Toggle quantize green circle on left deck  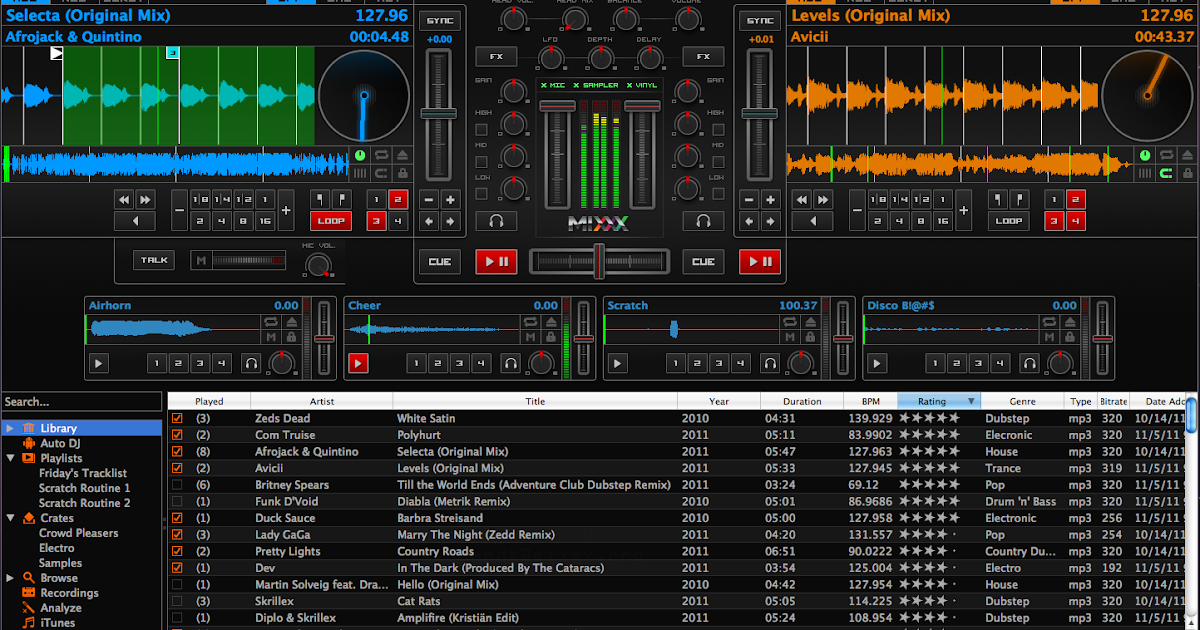[x=361, y=155]
